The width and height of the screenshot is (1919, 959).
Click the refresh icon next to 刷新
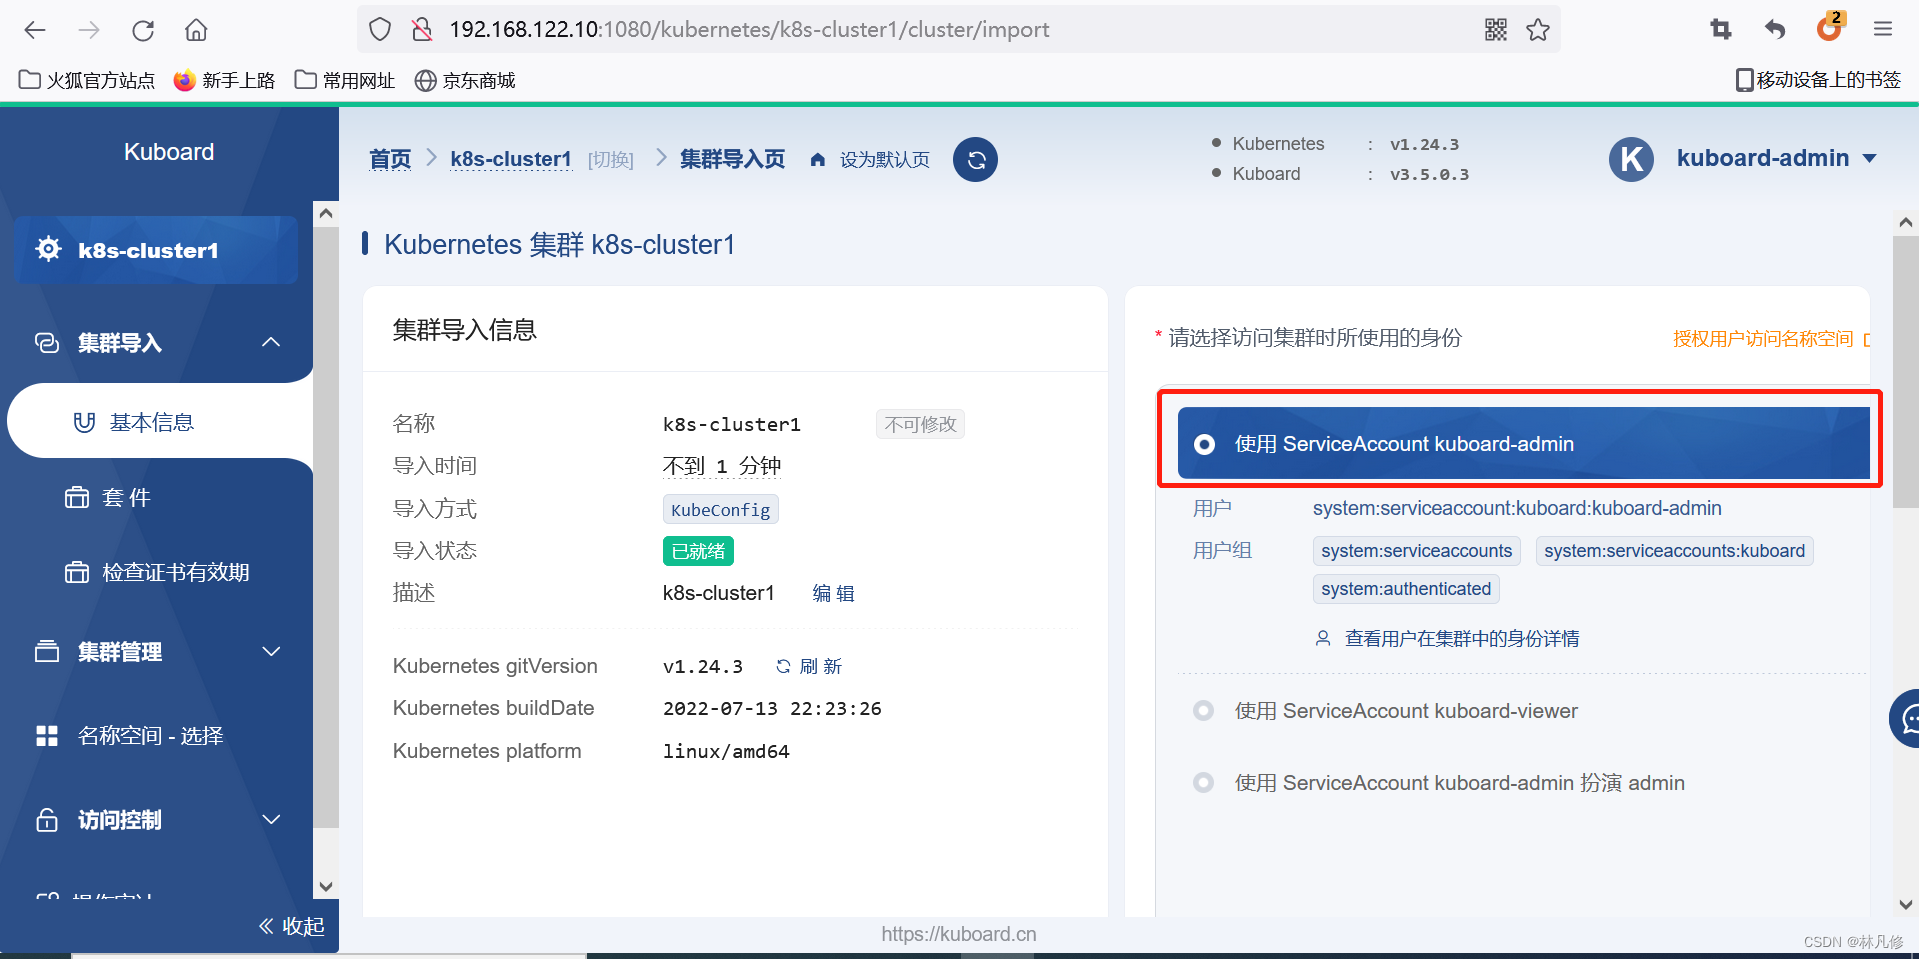pyautogui.click(x=783, y=666)
